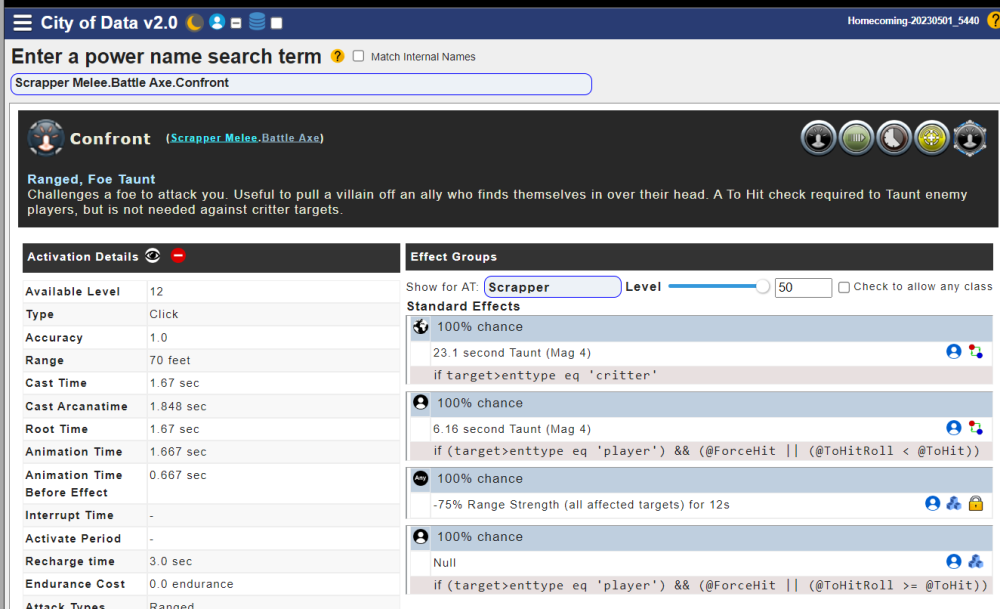Open the Scrapper Melee link
The height and width of the screenshot is (609, 1000).
214,138
